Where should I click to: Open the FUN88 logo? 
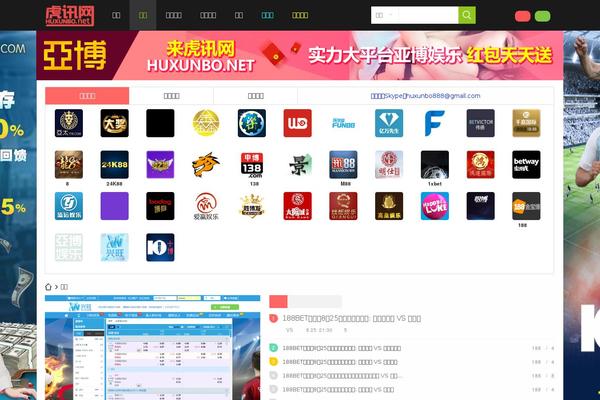pos(343,123)
